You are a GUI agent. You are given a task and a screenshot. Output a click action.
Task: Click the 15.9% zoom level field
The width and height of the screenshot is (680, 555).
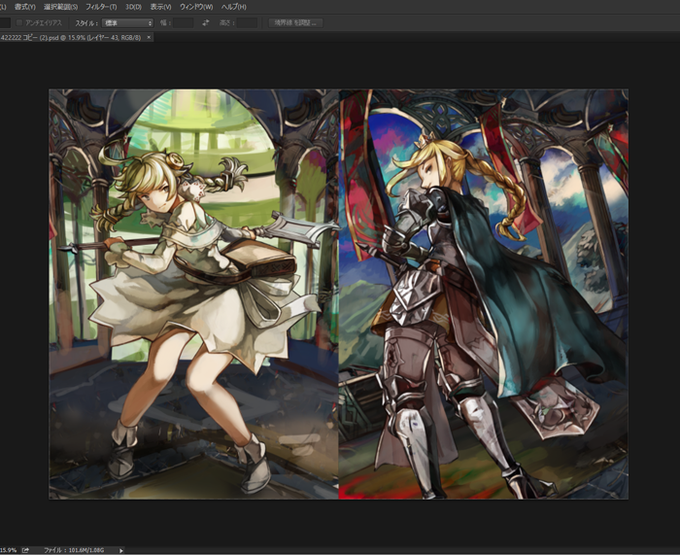(8, 550)
